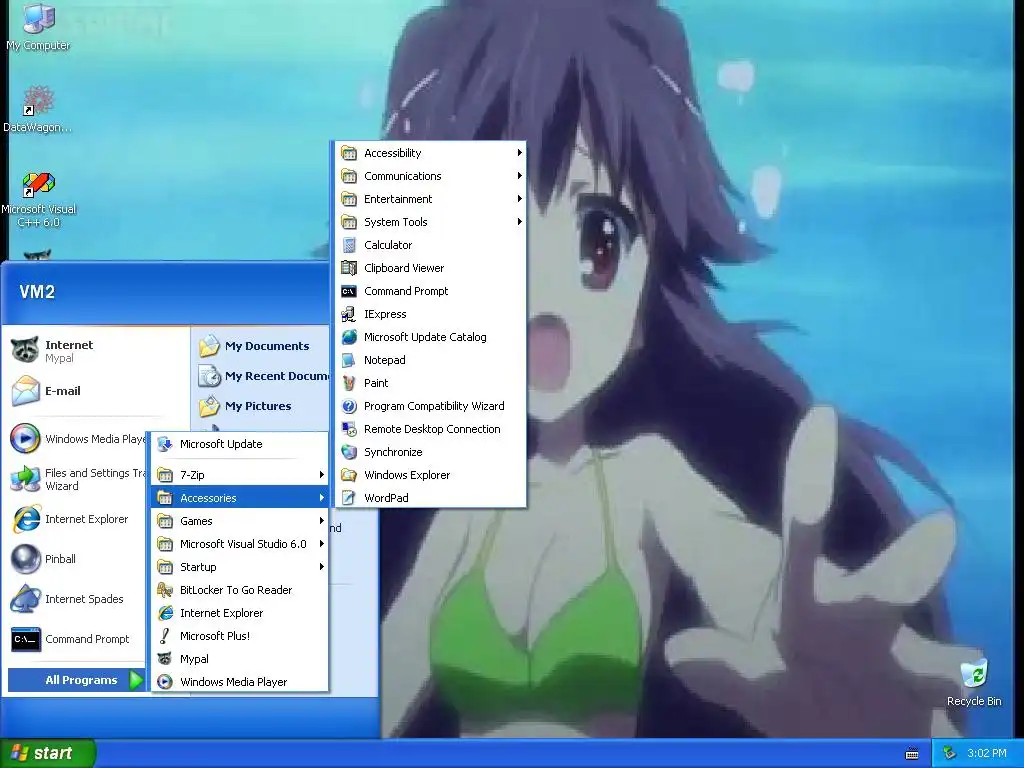Open pinned Command Prompt in Start menu

click(x=76, y=639)
